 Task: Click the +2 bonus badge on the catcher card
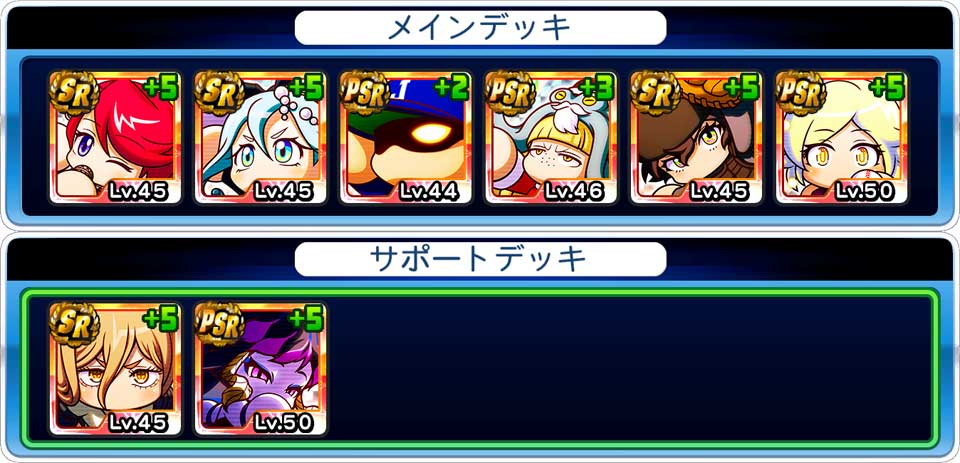coord(451,89)
